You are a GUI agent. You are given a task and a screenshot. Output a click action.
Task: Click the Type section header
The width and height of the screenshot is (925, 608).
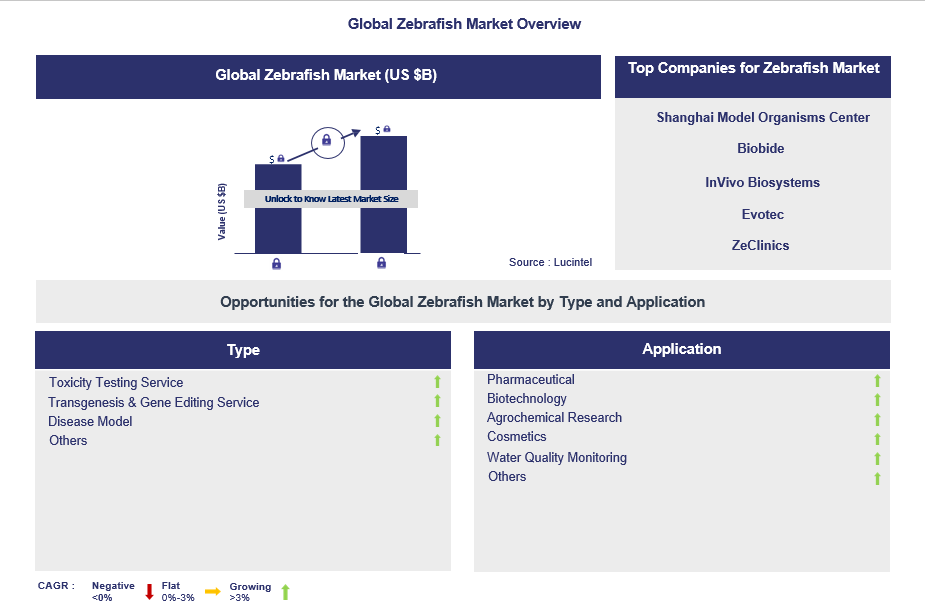coord(243,350)
